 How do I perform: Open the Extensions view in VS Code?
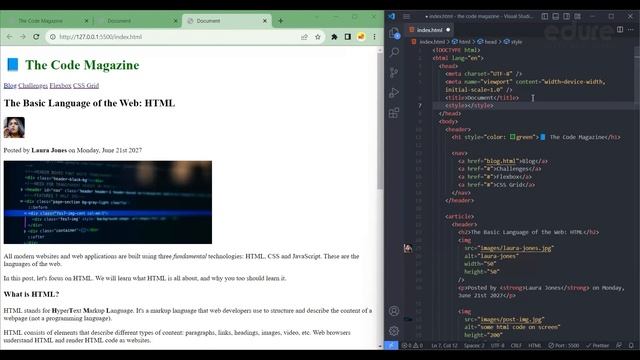394,113
